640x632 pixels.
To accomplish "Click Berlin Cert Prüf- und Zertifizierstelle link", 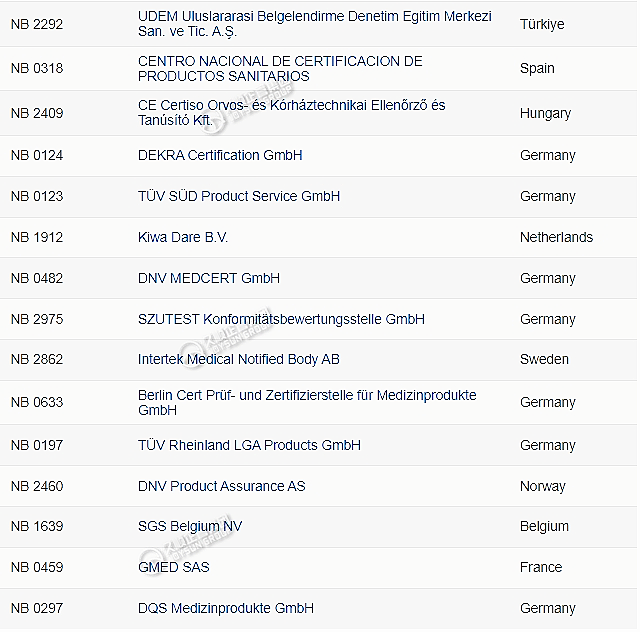I will [x=307, y=403].
